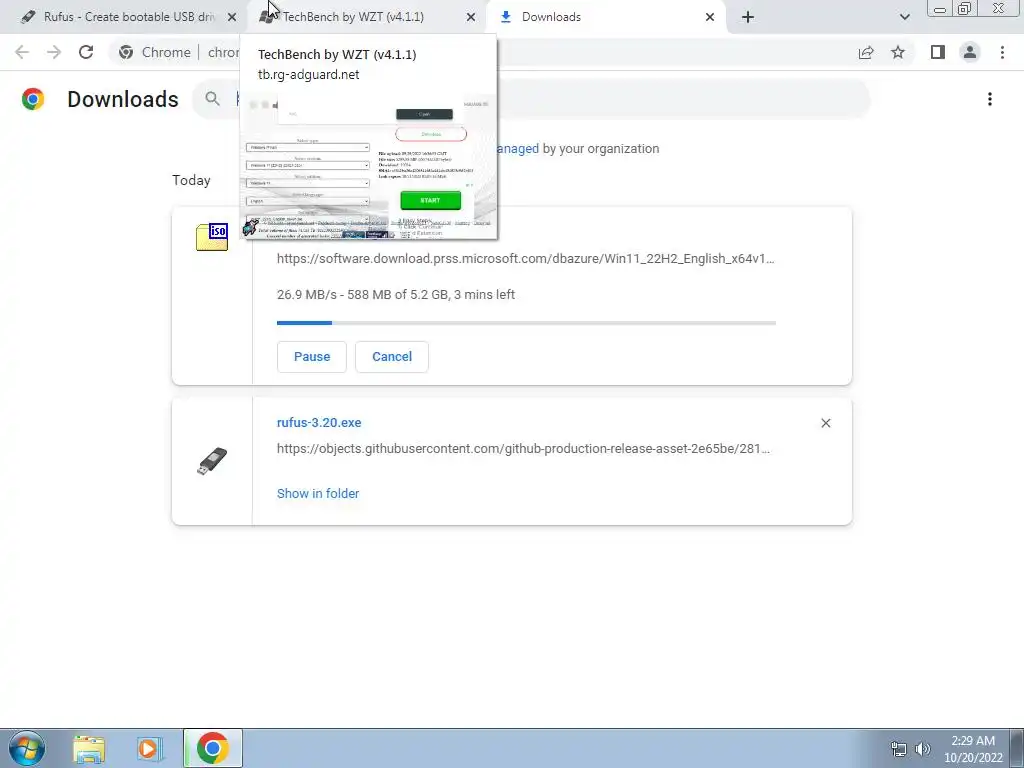Open the Chrome three-dot menu
1024x768 pixels.
1002,52
